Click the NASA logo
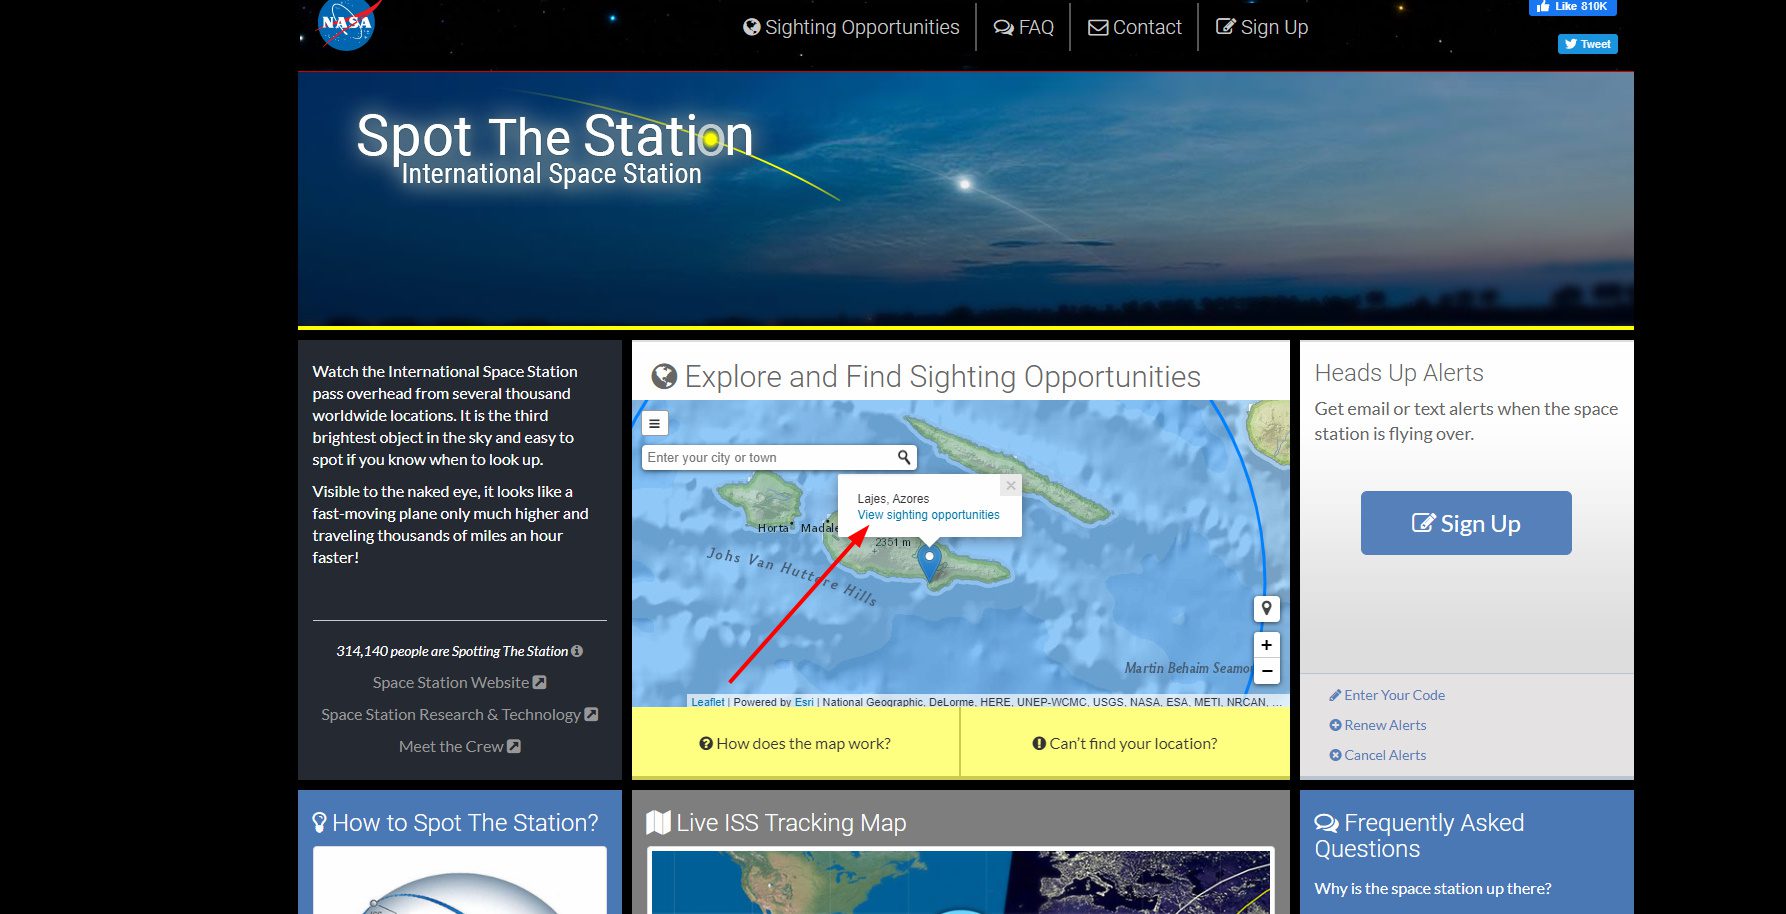Viewport: 1786px width, 914px height. (x=346, y=24)
